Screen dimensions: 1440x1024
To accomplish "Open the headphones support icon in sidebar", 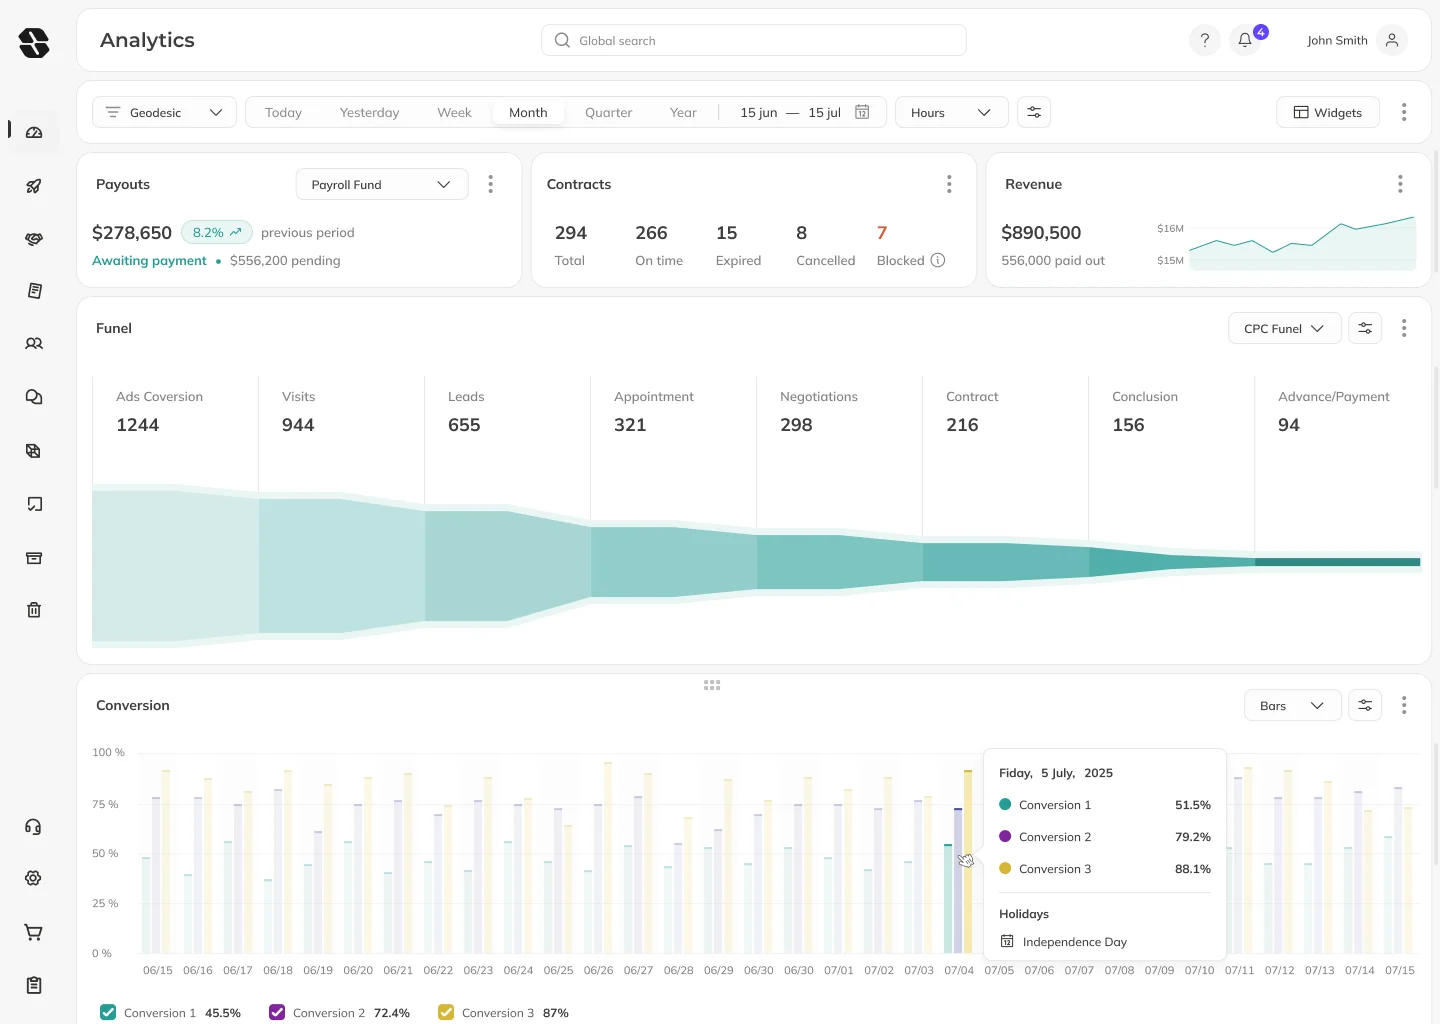I will (34, 826).
